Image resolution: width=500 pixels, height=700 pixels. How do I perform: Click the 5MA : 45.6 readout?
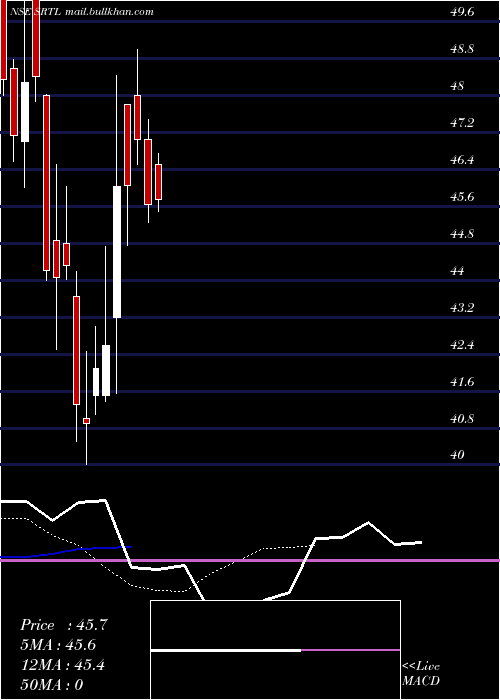coord(58,645)
